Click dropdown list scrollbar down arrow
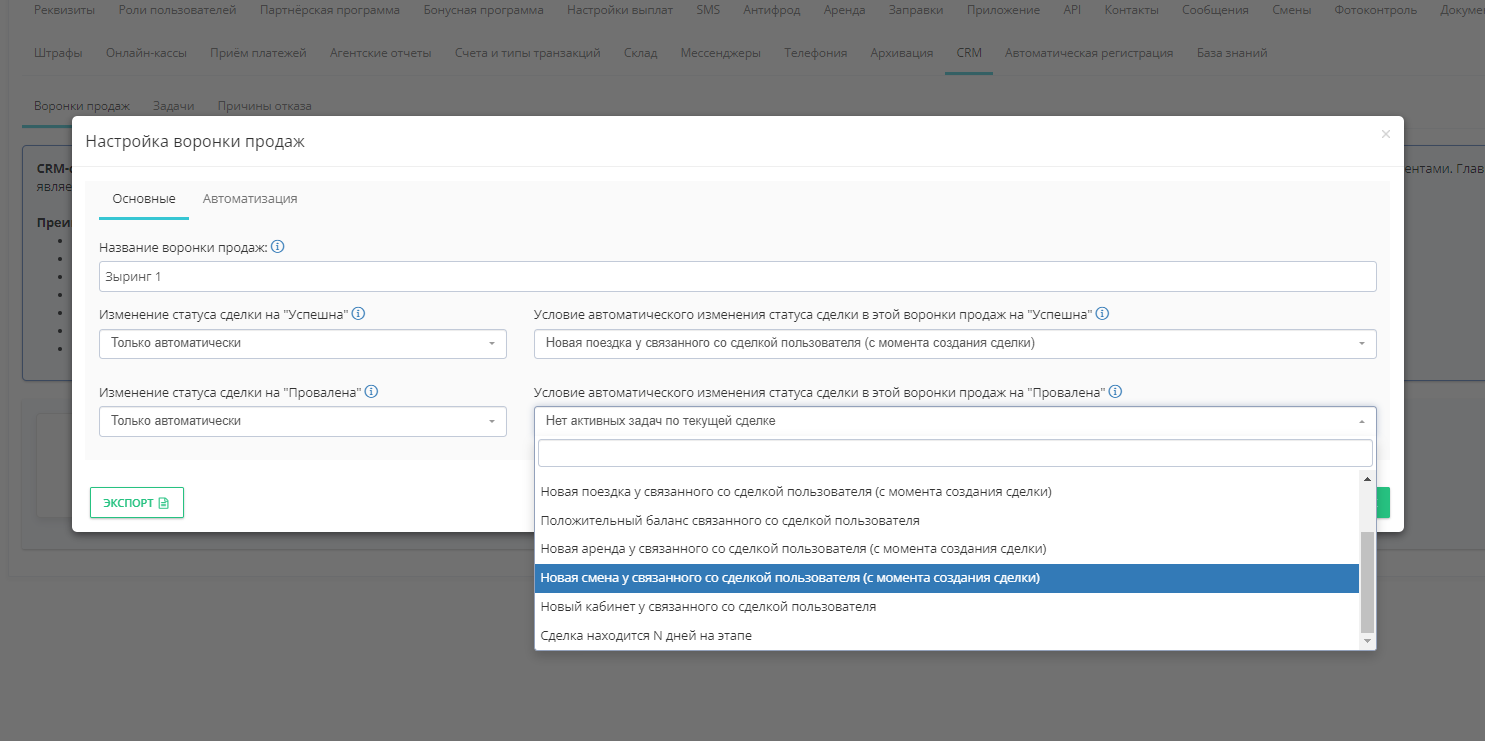Screen dimensions: 1485x741 pos(1368,641)
